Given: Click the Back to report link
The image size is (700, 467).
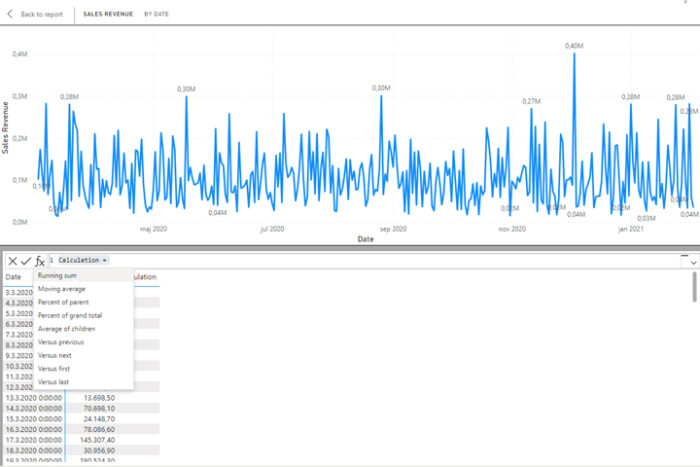Looking at the screenshot, I should (x=42, y=14).
